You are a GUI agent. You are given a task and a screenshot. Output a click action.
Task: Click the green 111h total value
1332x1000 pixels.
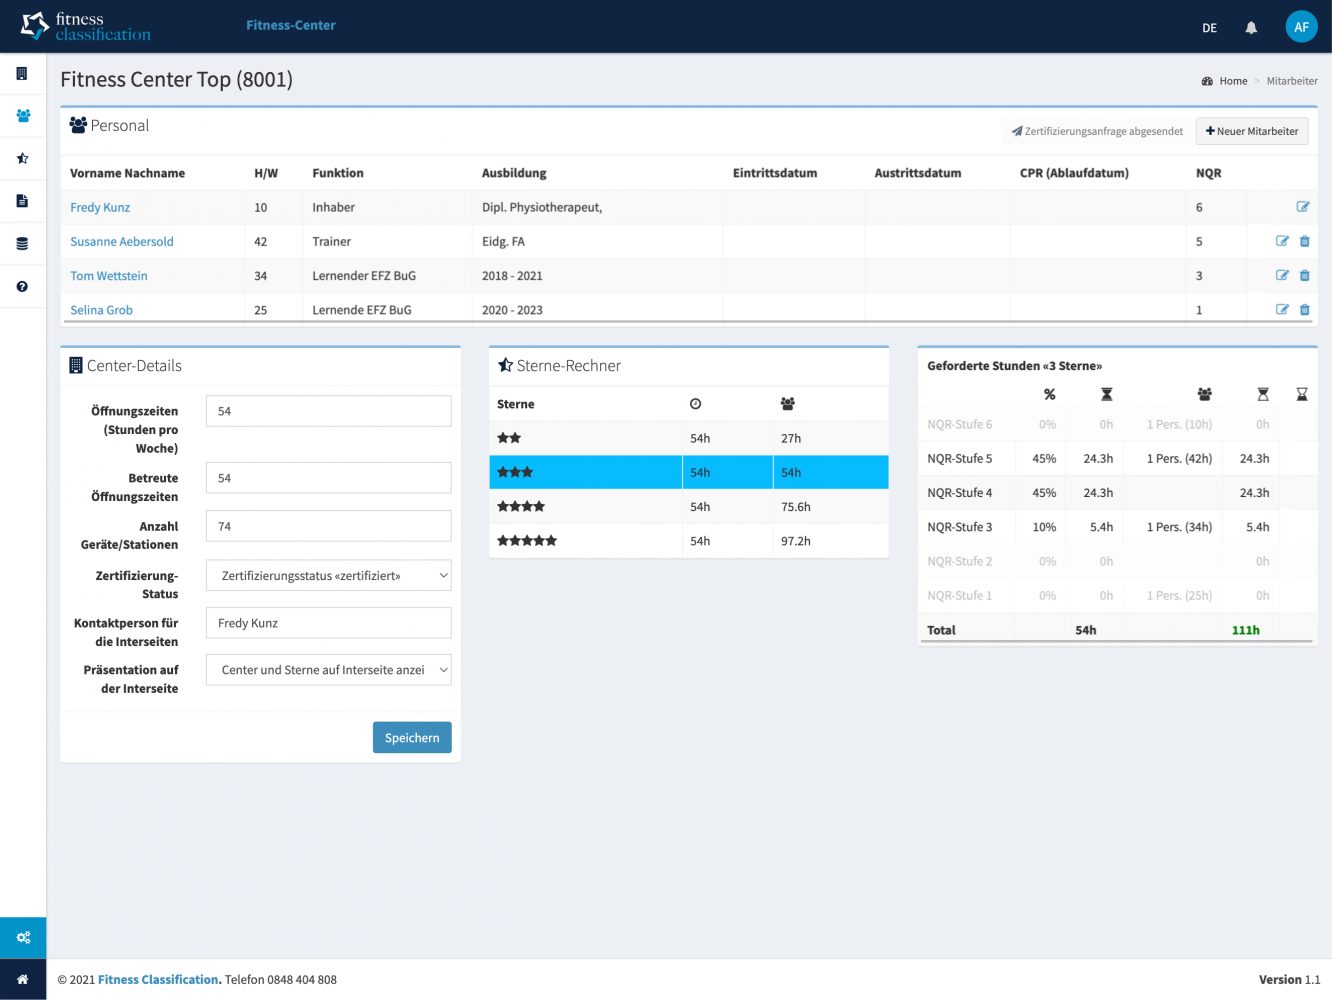[x=1246, y=630]
